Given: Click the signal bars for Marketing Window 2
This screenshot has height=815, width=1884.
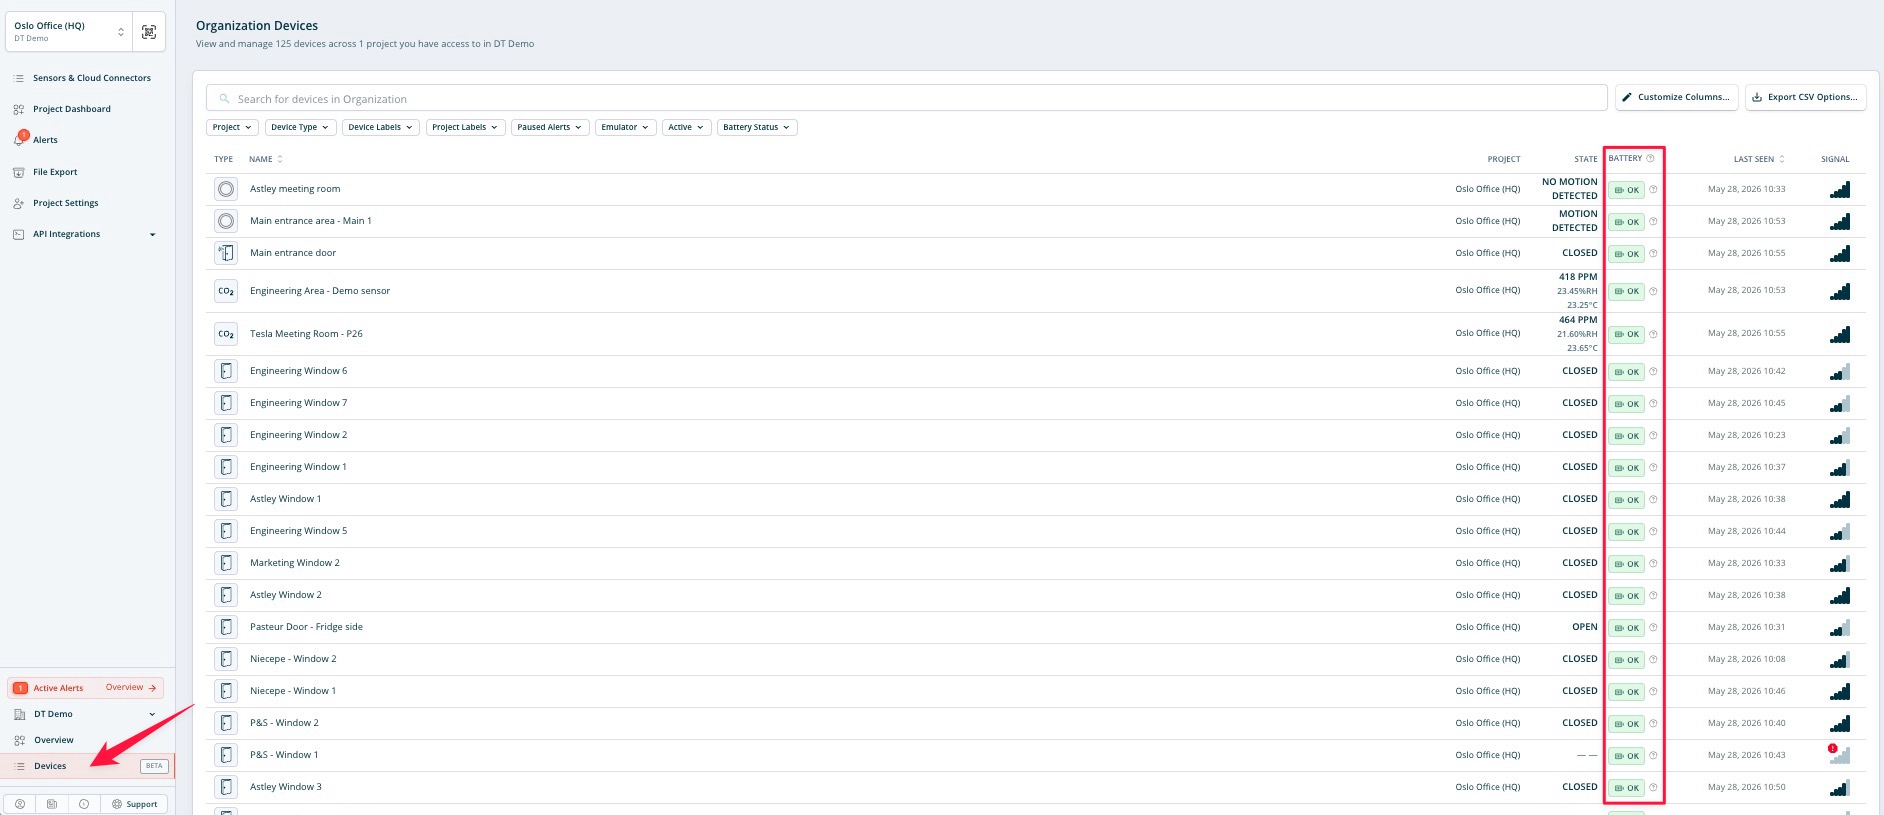Looking at the screenshot, I should [1840, 563].
